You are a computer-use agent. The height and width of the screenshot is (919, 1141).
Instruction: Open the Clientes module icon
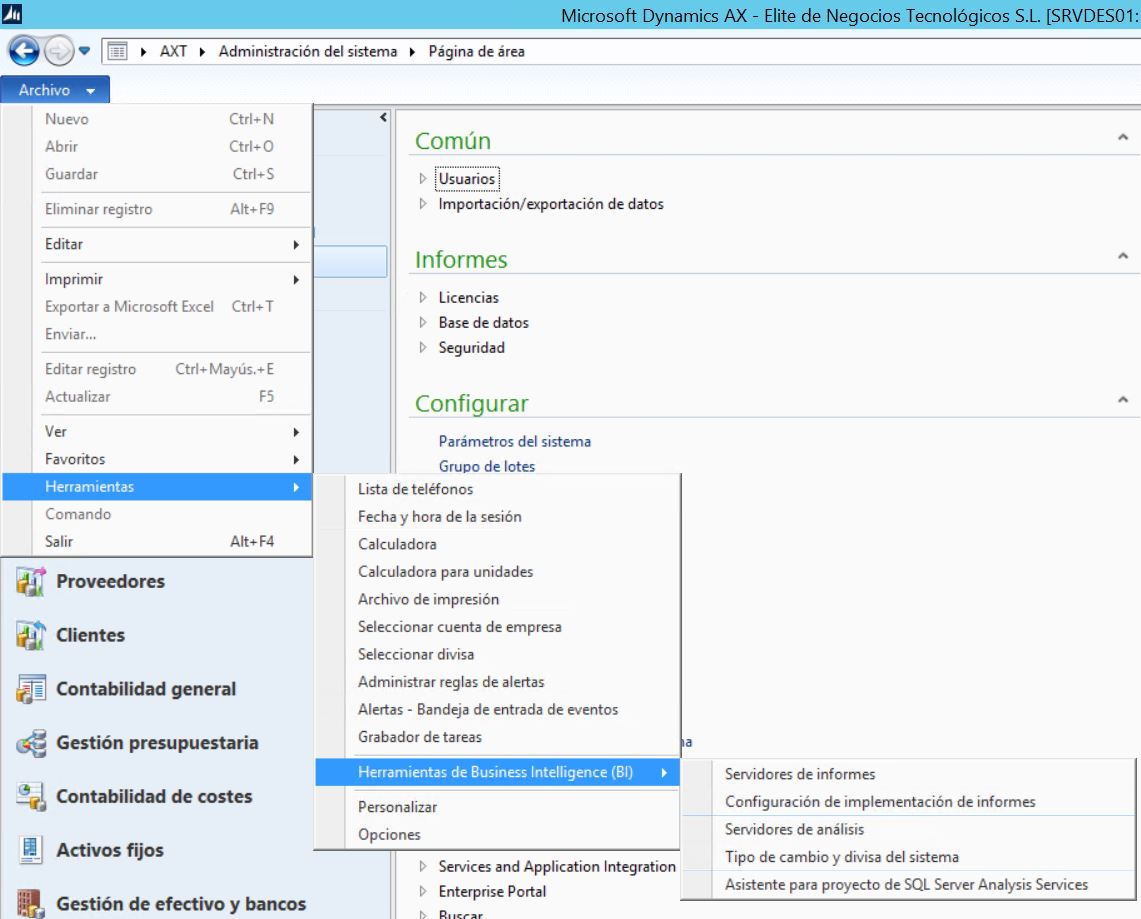click(x=31, y=635)
